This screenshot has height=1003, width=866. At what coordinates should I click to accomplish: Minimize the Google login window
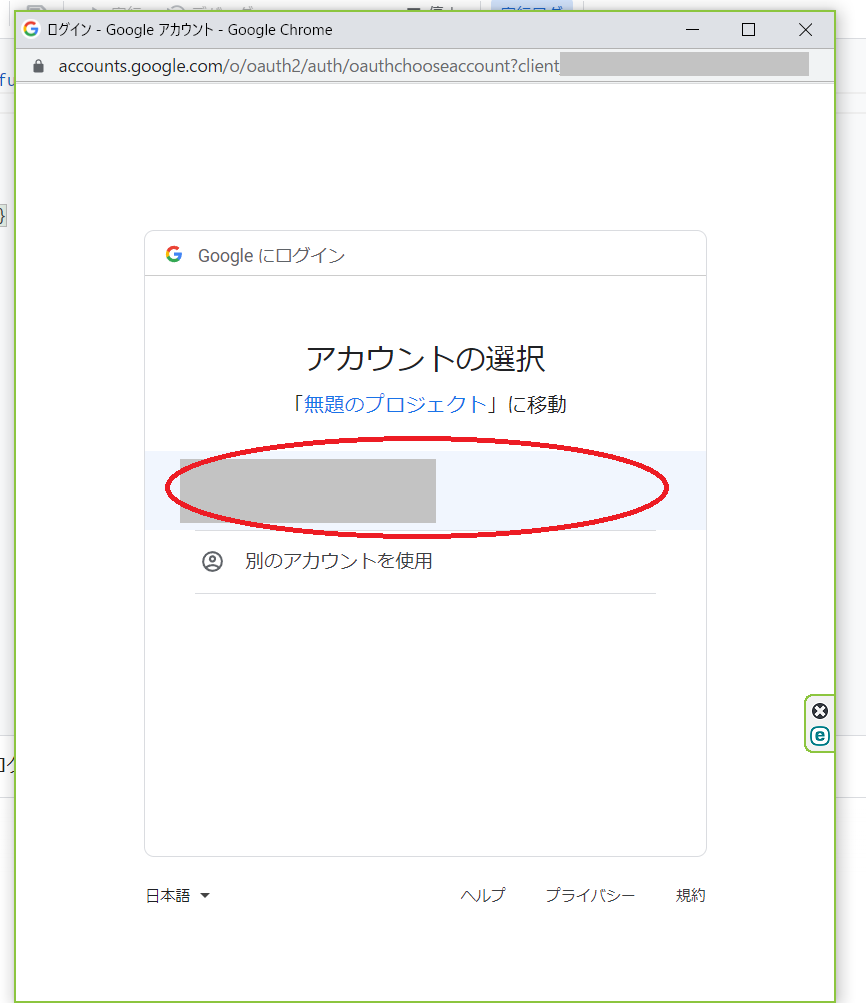[691, 30]
